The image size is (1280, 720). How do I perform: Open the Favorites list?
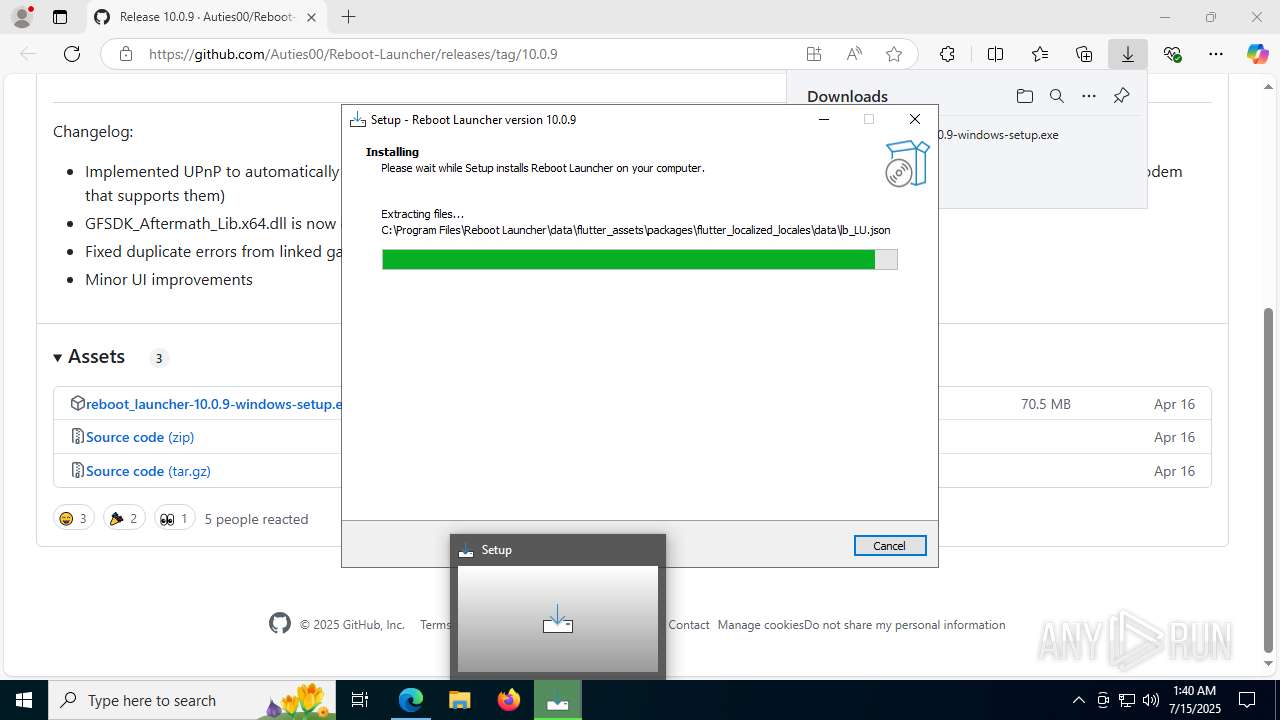[x=1040, y=54]
